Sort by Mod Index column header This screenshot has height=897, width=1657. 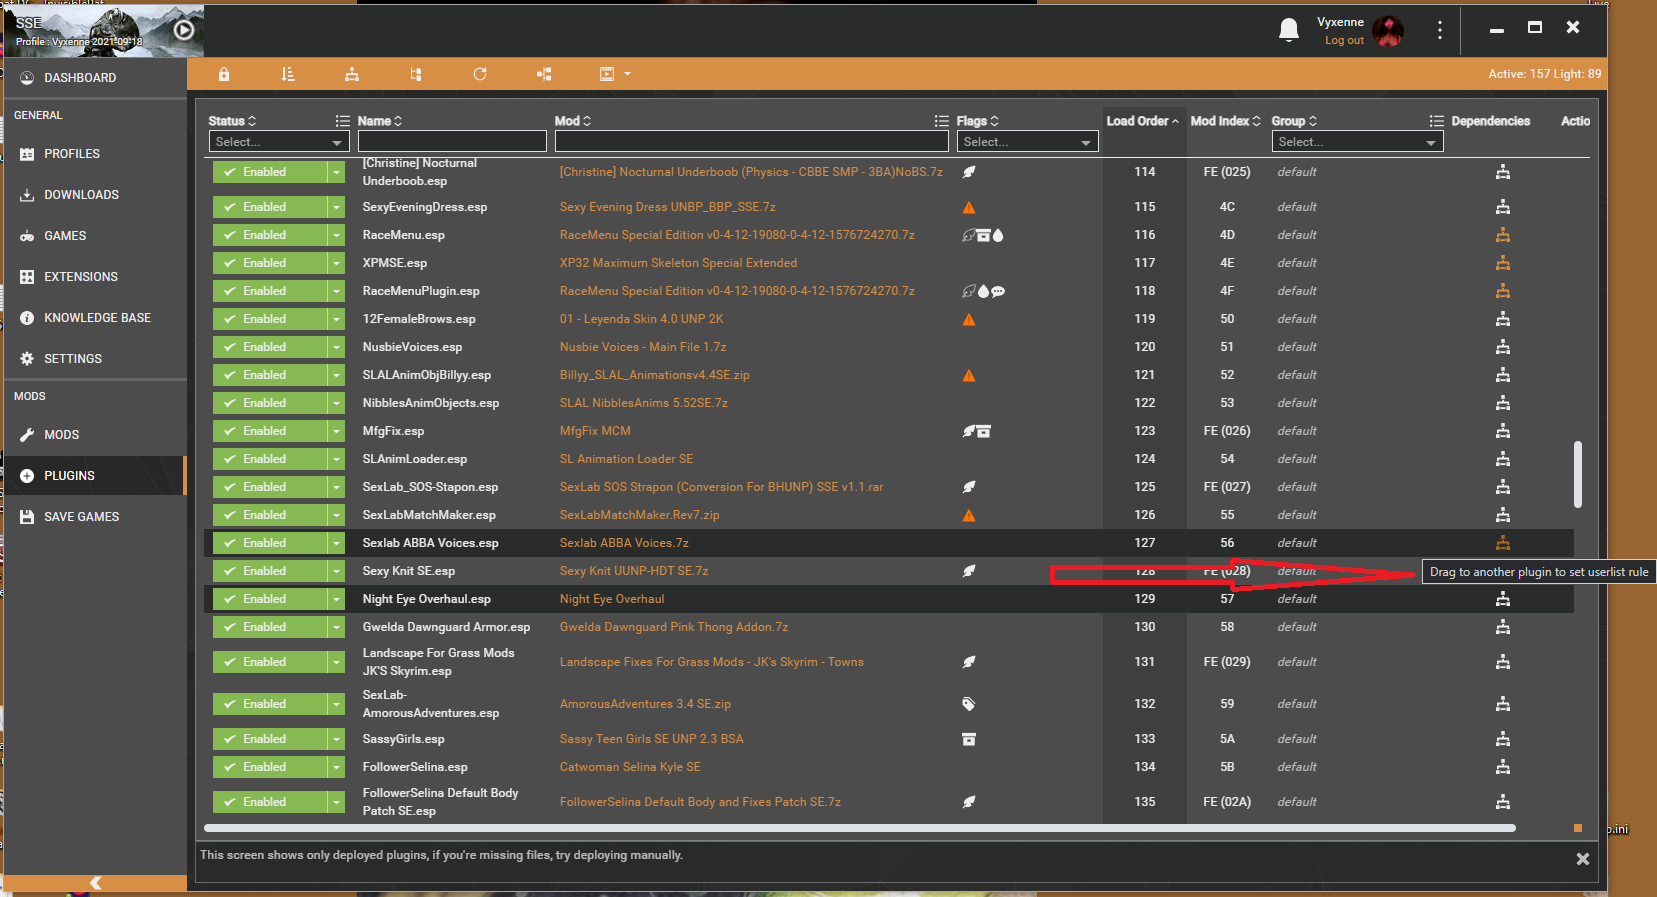(1225, 121)
